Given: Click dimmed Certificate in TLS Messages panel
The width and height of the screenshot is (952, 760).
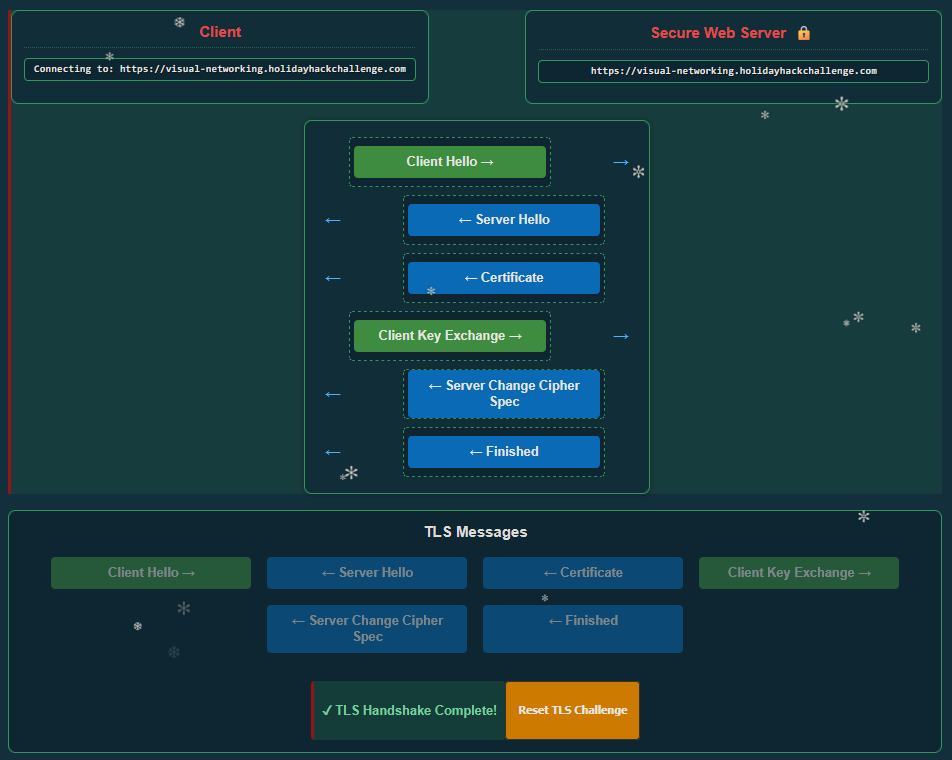Looking at the screenshot, I should [582, 573].
